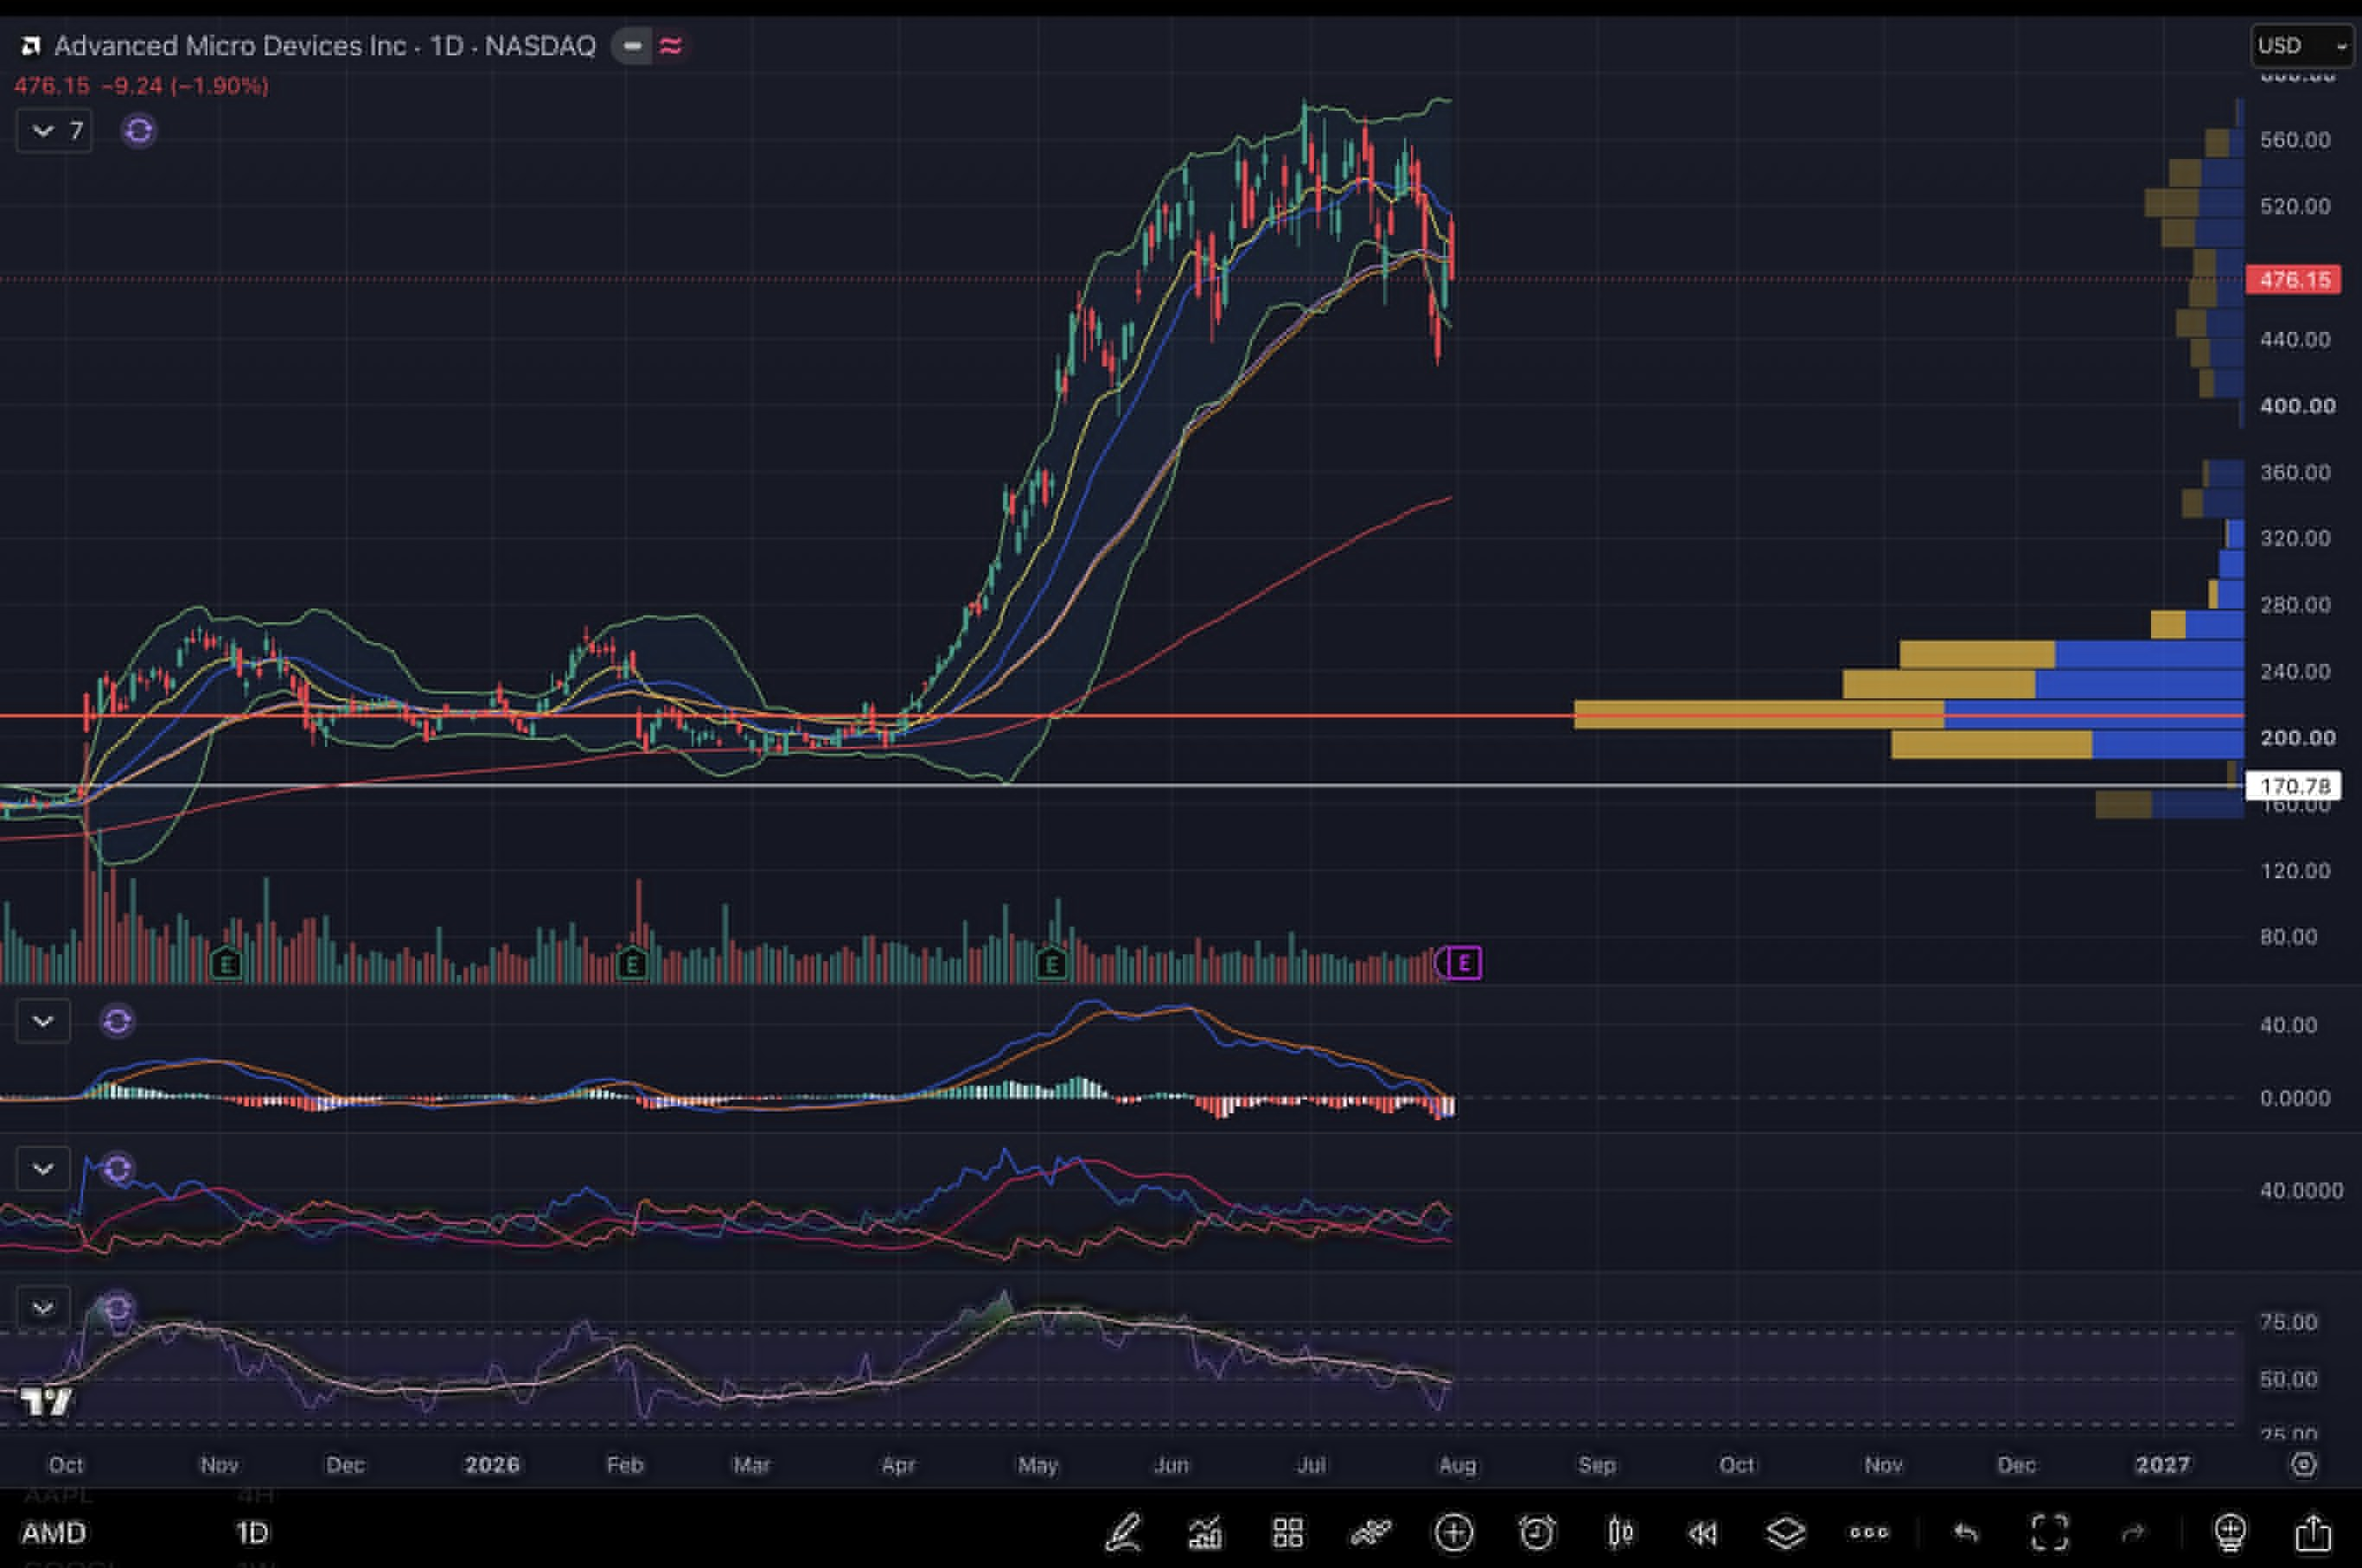The image size is (2362, 1568).
Task: Redo the last undone action
Action: tap(2133, 1532)
